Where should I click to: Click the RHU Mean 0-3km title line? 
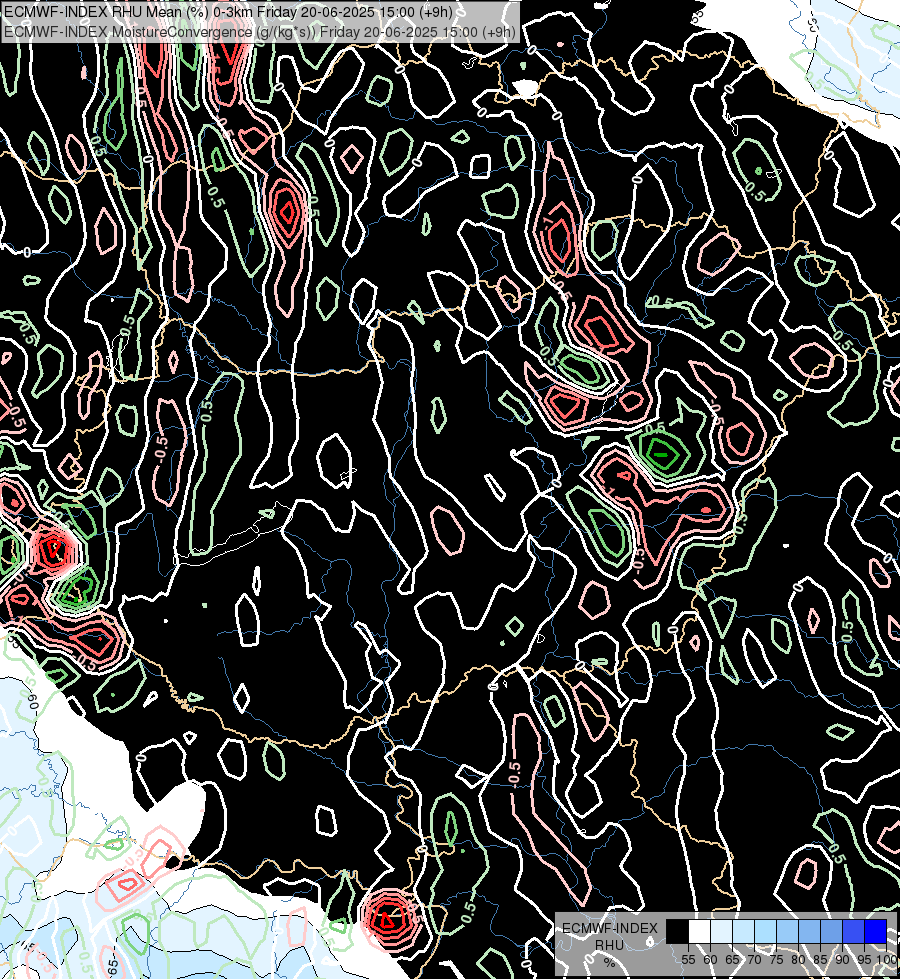pos(229,11)
